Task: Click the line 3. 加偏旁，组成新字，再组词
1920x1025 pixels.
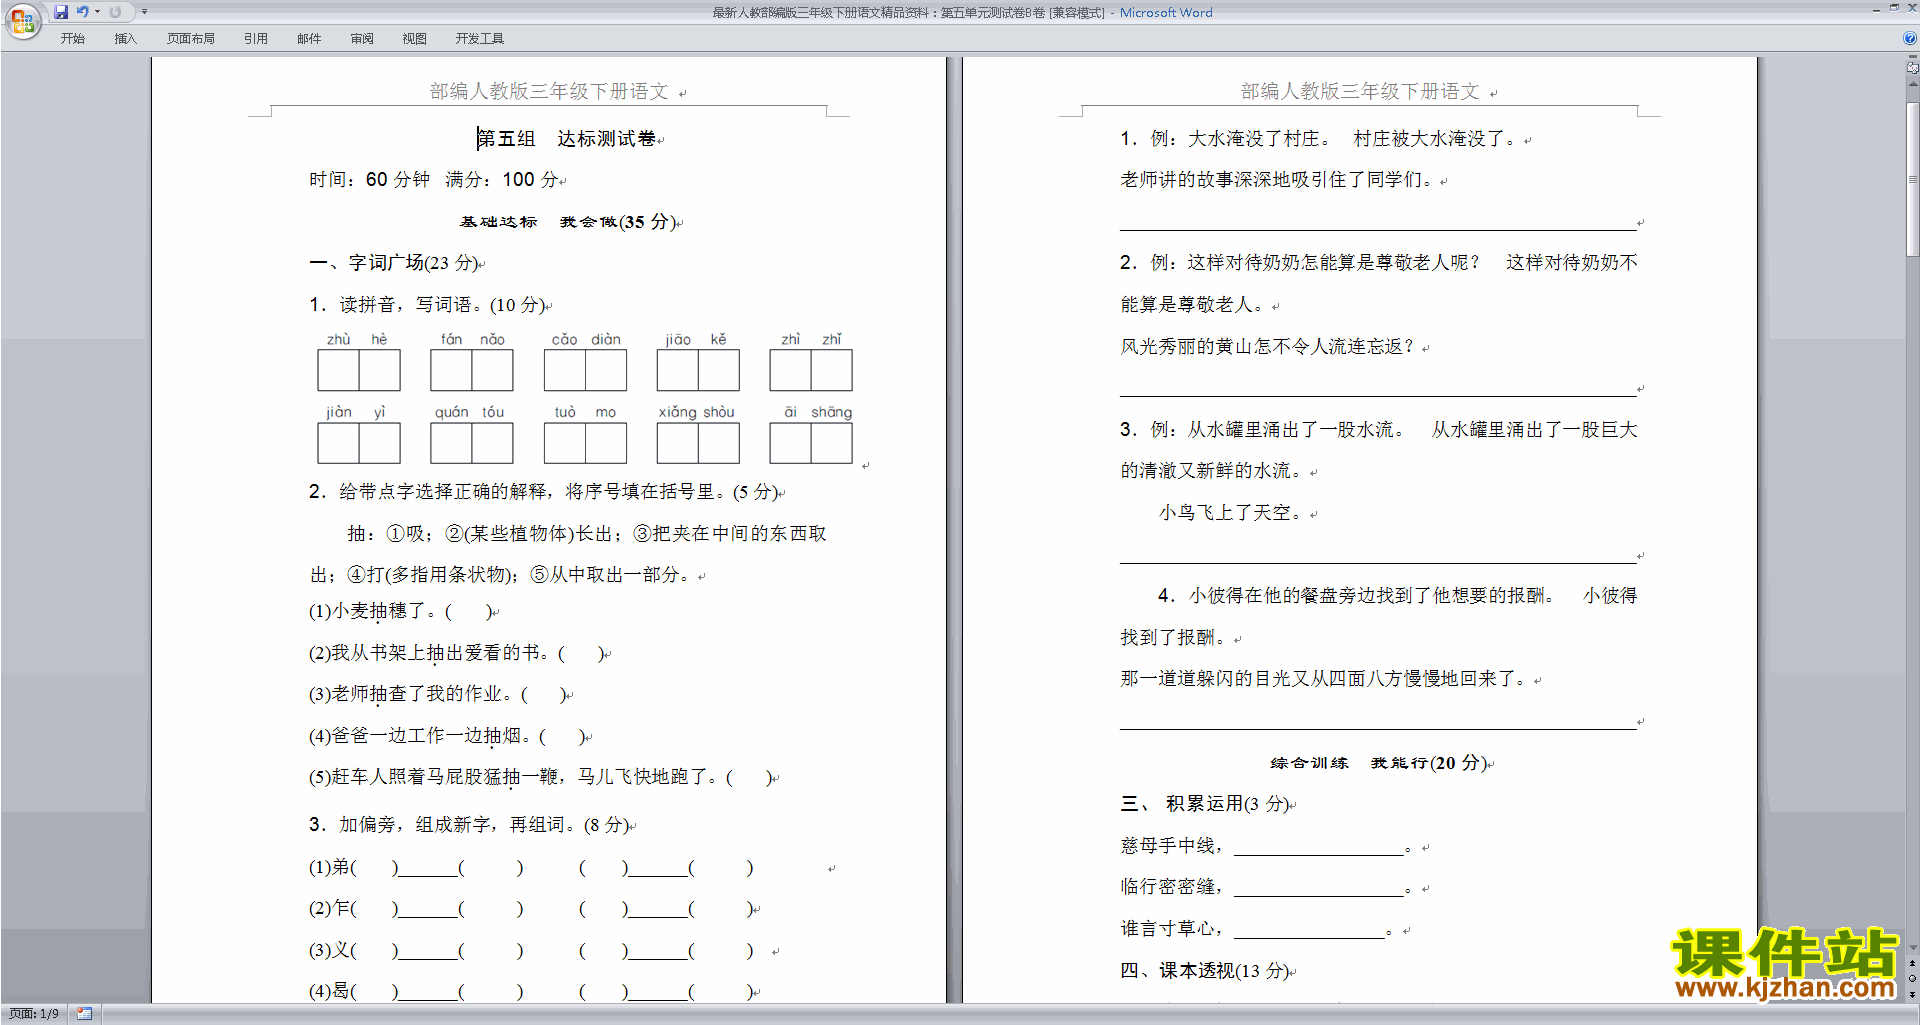Action: point(470,825)
